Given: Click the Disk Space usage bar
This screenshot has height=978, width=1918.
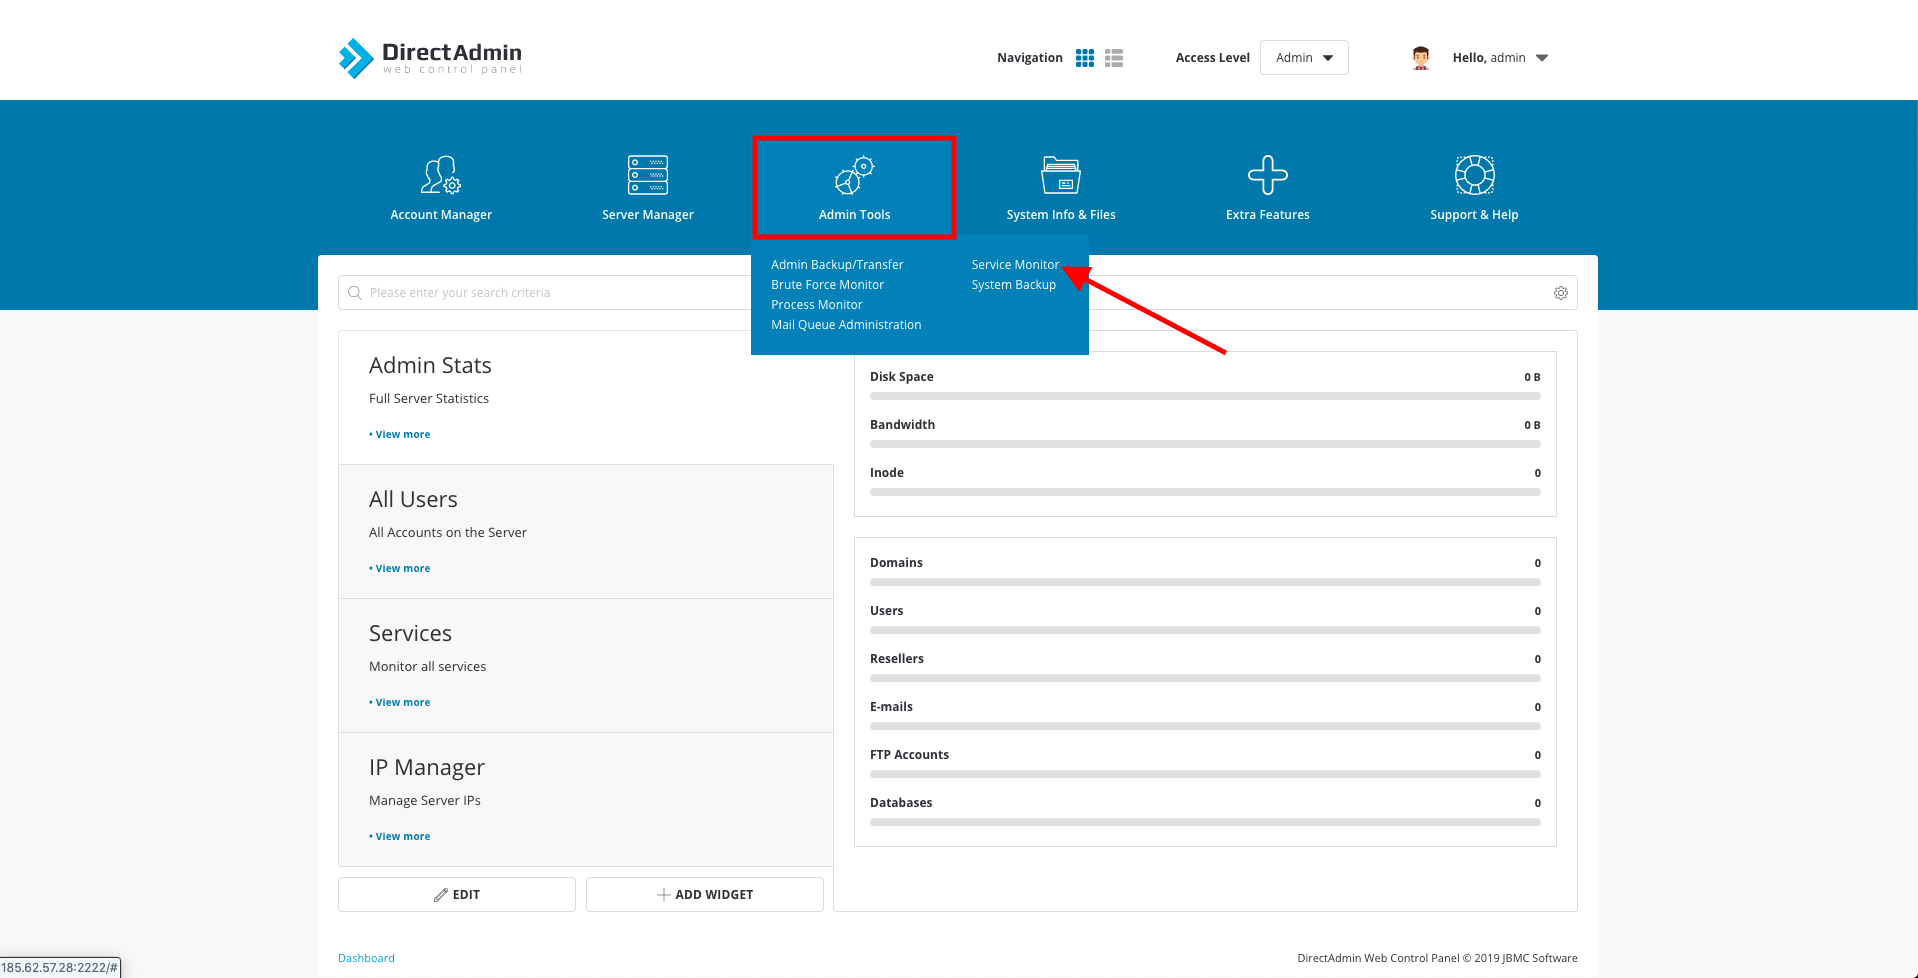Looking at the screenshot, I should [1204, 396].
